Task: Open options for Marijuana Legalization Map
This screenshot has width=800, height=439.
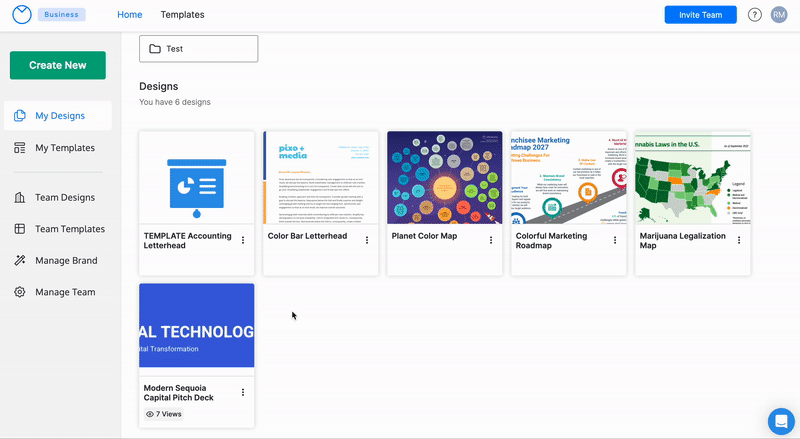Action: [739, 240]
